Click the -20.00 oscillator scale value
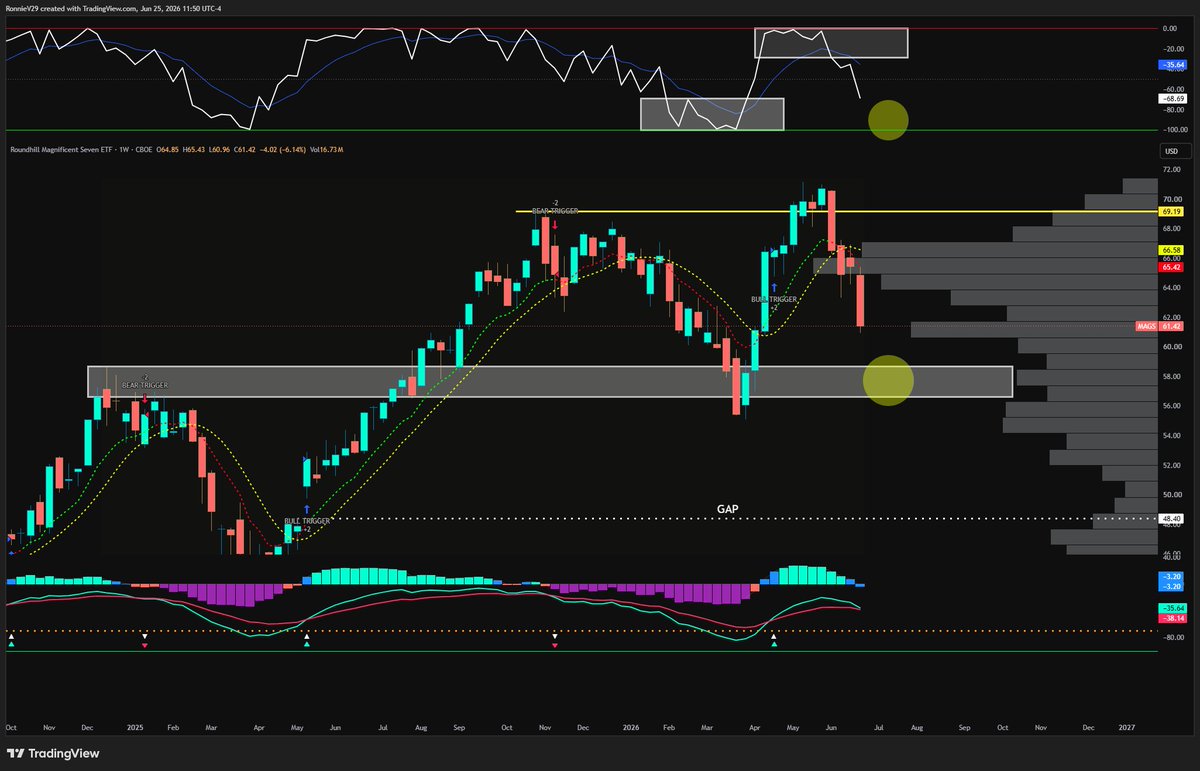This screenshot has width=1200, height=771. pyautogui.click(x=1173, y=47)
